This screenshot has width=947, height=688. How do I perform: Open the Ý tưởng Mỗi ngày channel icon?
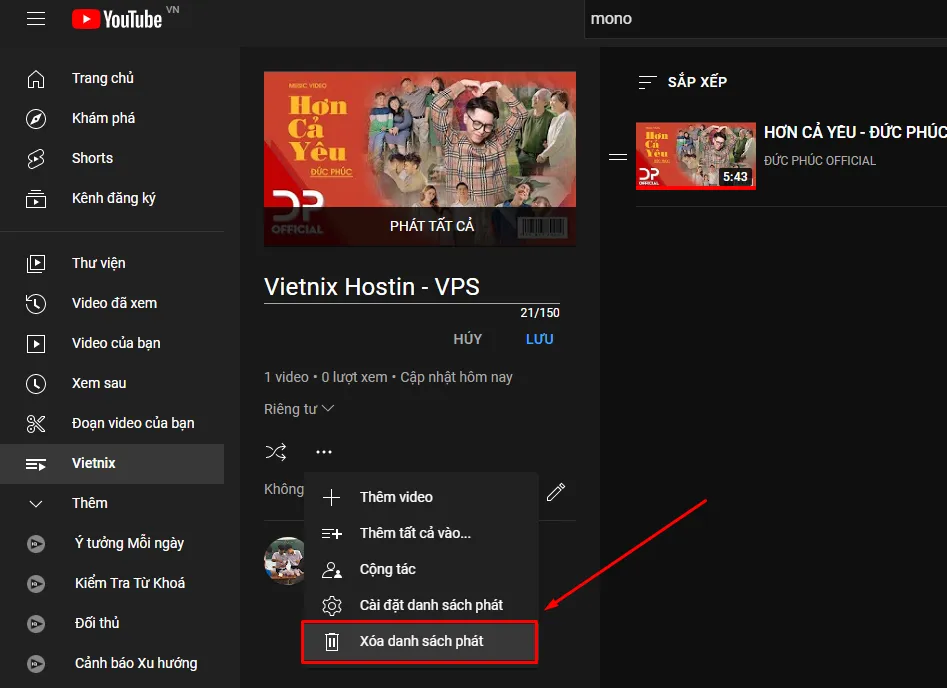[36, 544]
